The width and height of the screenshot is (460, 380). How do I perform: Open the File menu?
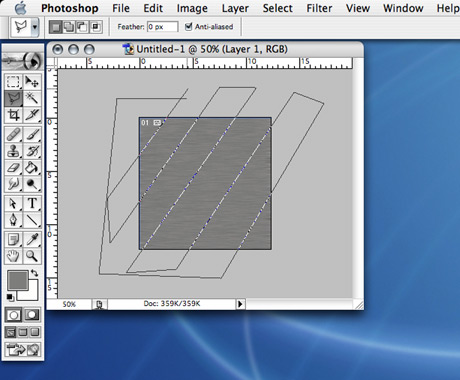[x=121, y=8]
